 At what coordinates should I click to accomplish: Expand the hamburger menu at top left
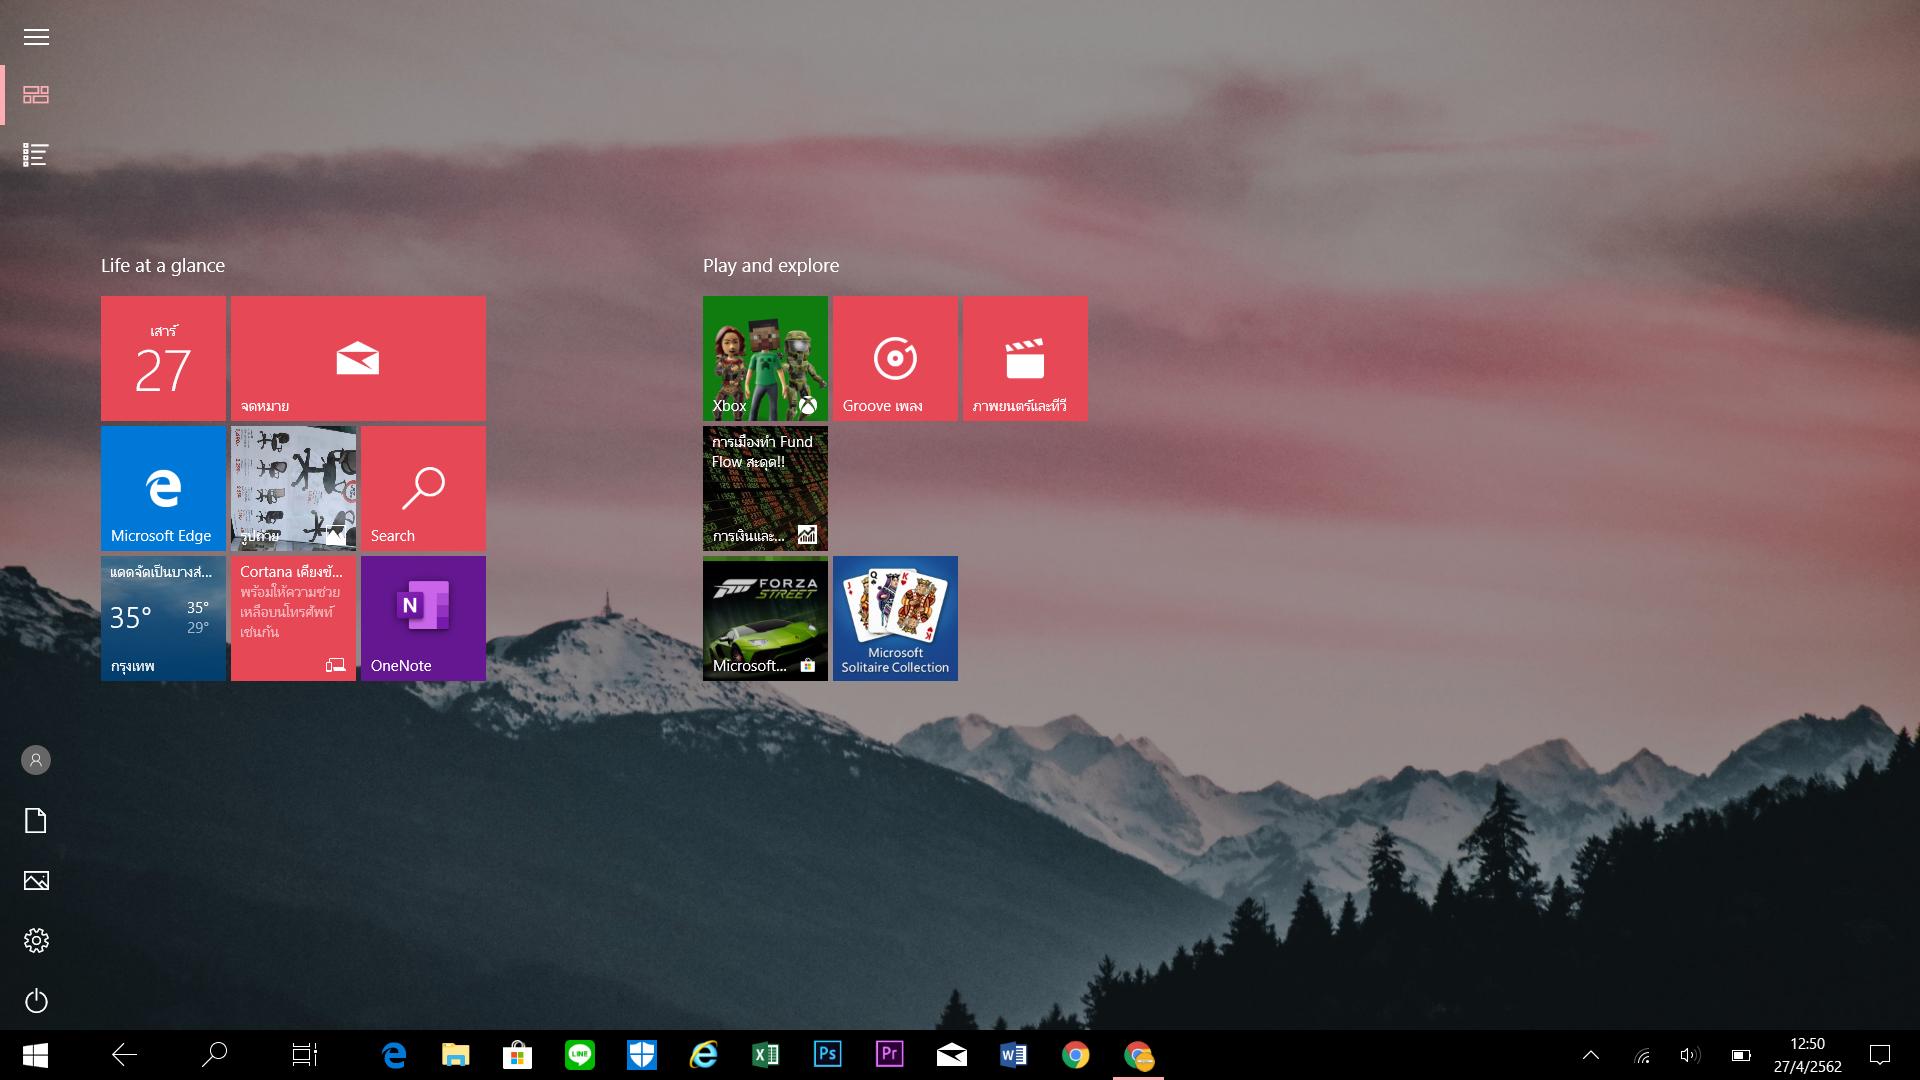click(36, 37)
